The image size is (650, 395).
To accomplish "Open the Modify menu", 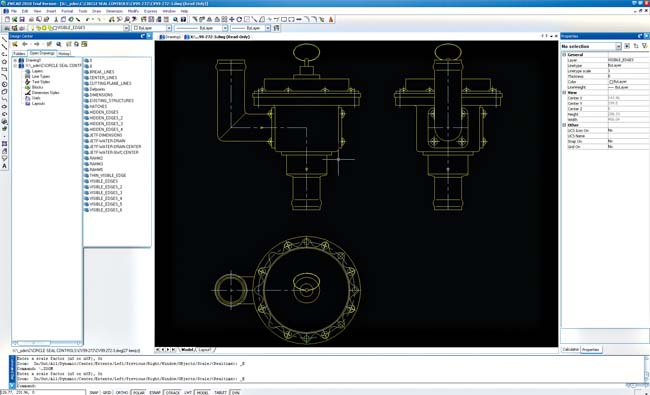I will tap(133, 11).
